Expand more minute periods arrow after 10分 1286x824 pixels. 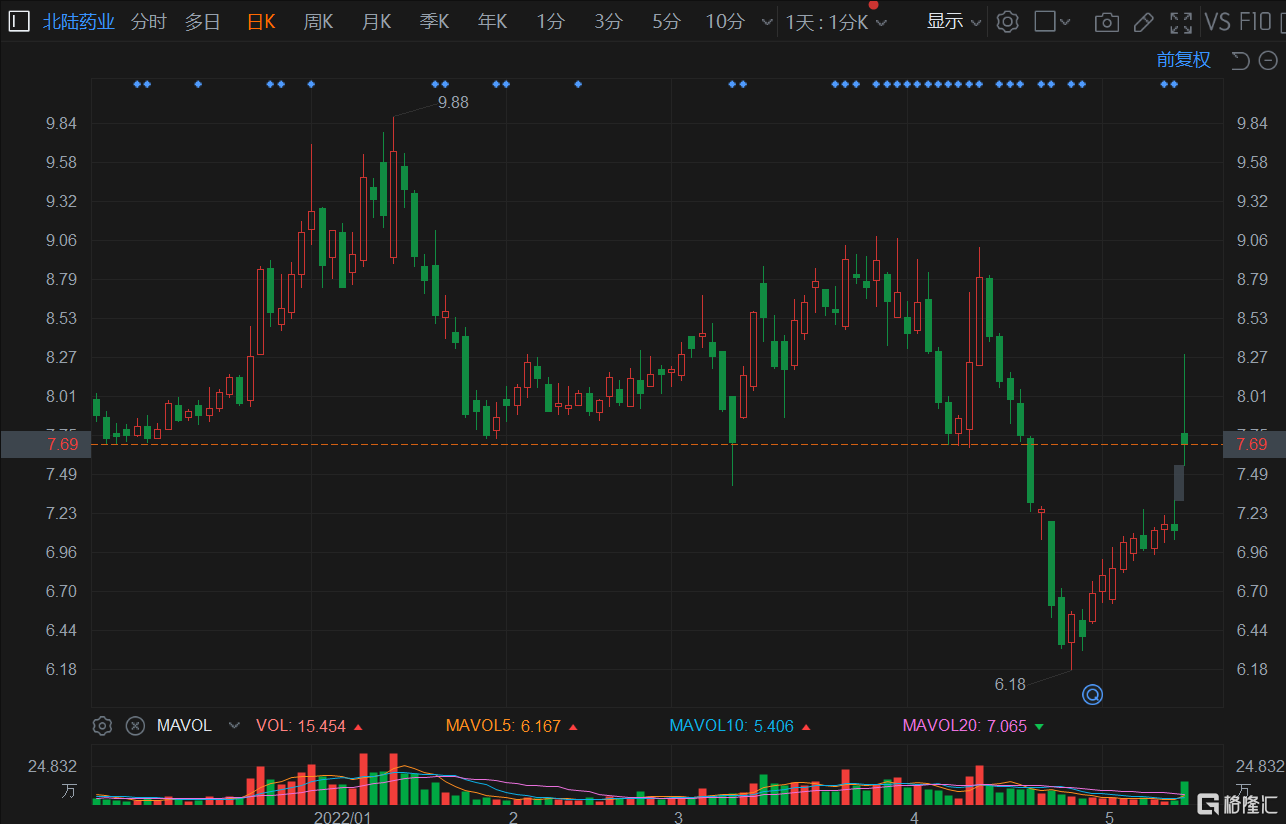pos(767,22)
